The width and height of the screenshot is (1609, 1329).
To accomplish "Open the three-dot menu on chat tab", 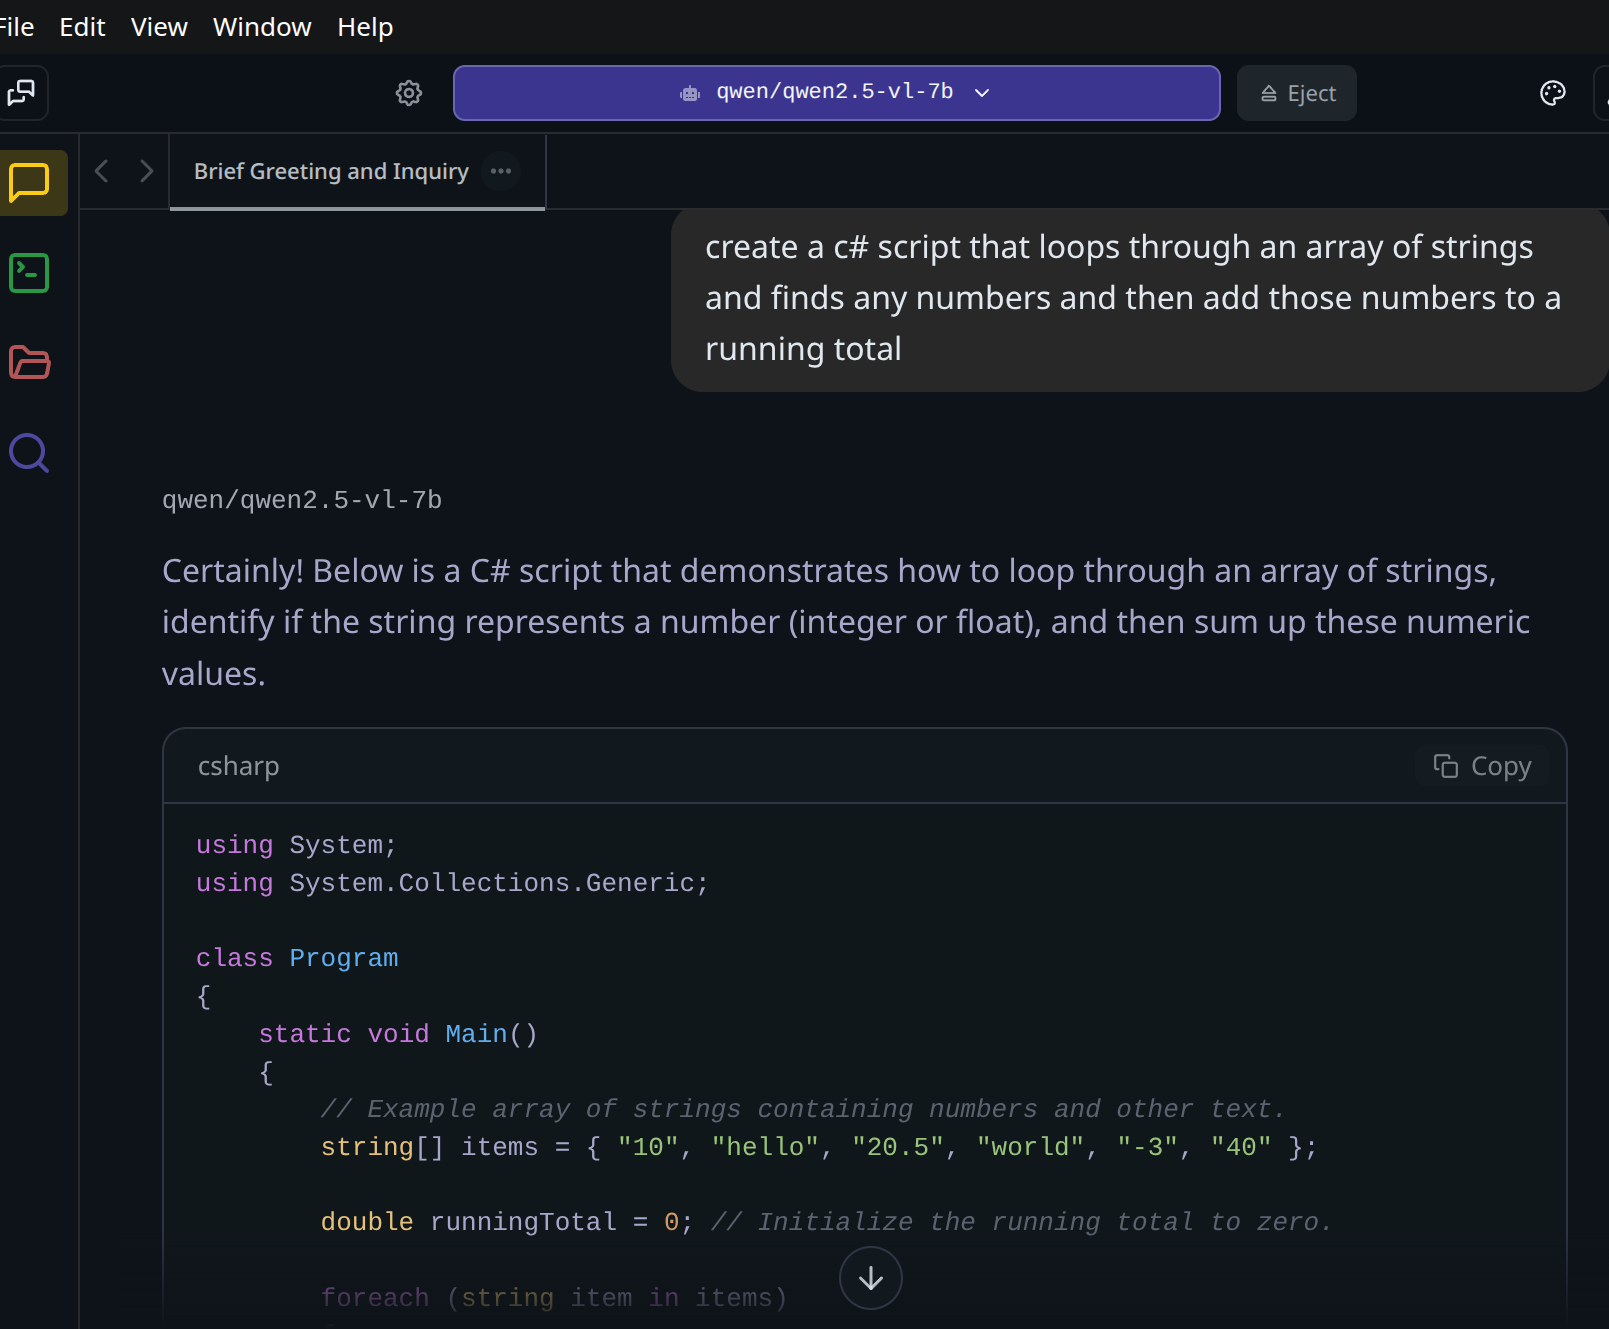I will coord(501,171).
